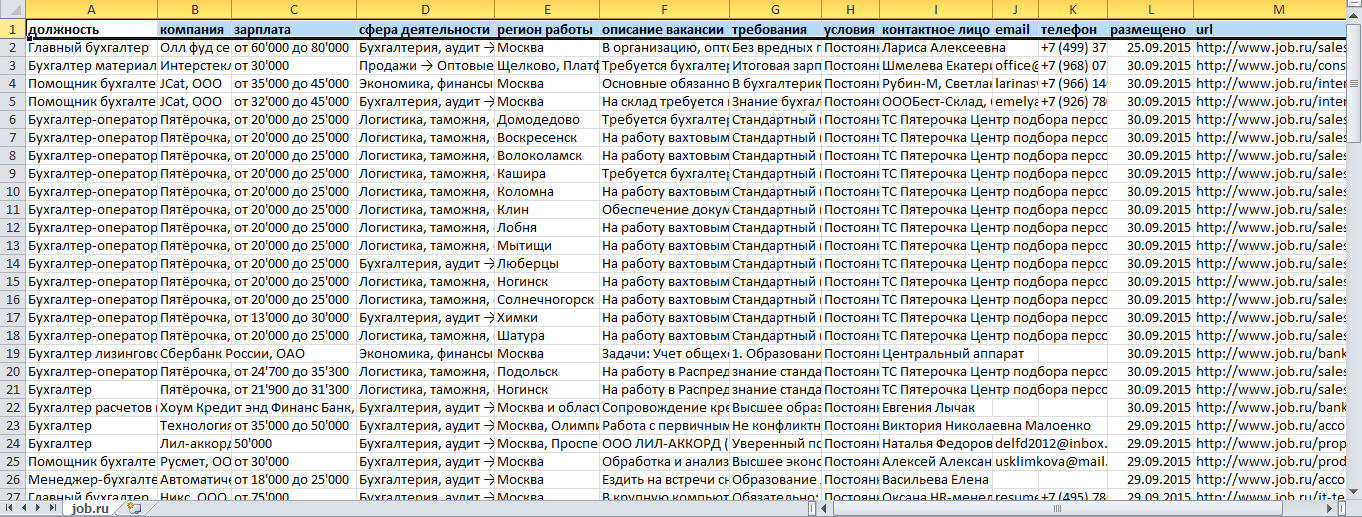Select the 'Евгения Лычак' contact cell

coord(936,407)
